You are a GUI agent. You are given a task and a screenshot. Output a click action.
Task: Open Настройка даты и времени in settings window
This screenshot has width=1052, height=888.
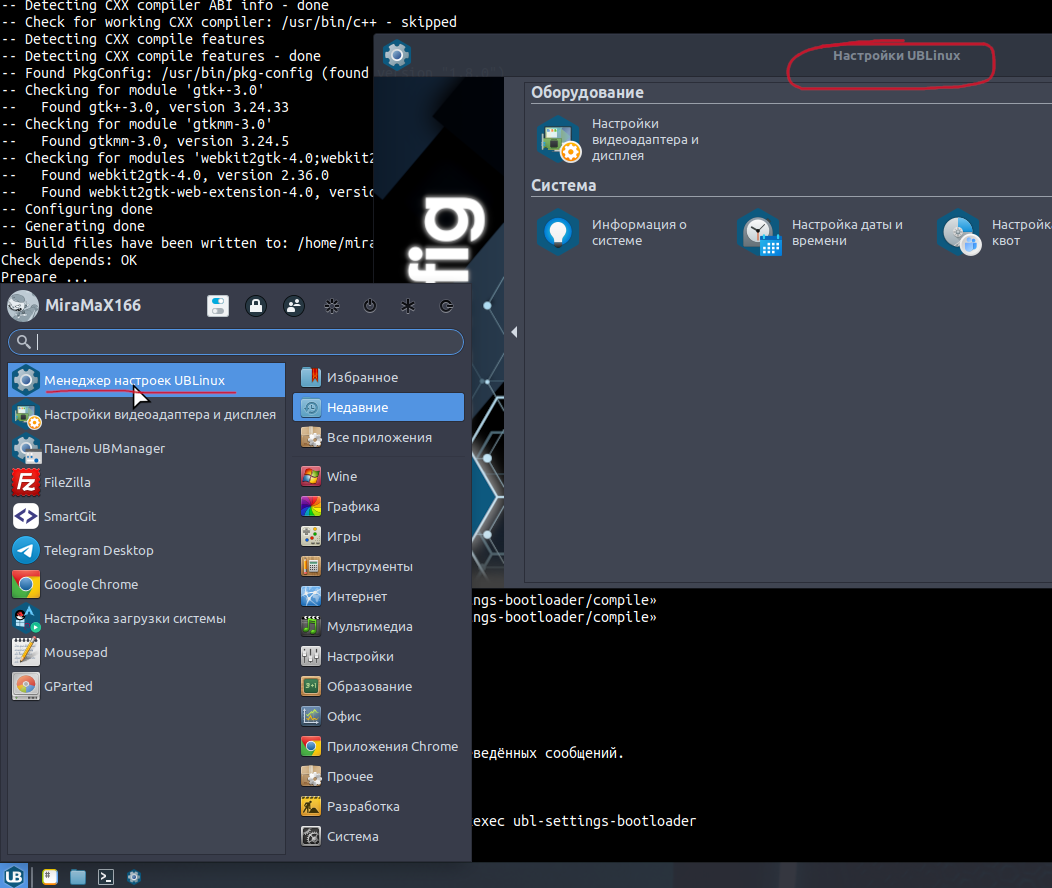[x=822, y=233]
